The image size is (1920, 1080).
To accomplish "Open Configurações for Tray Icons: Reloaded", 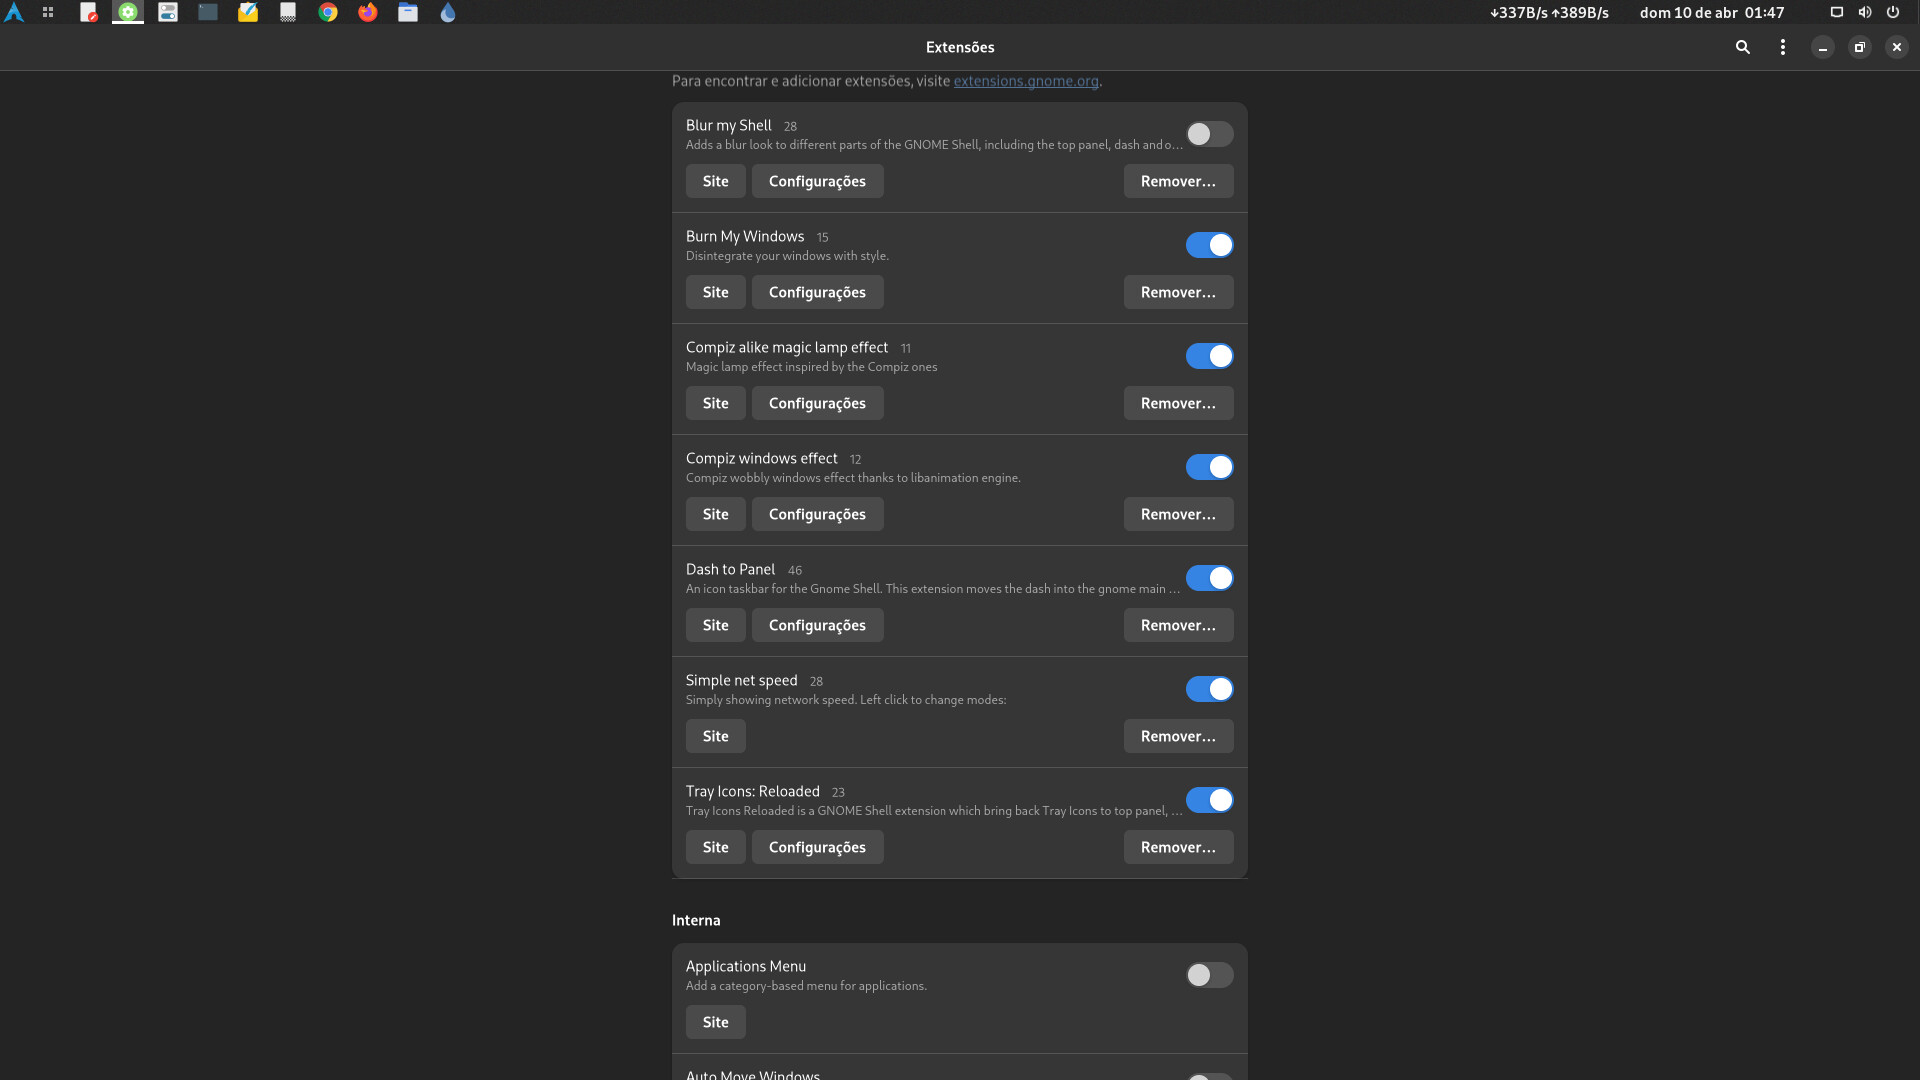I will click(x=818, y=847).
